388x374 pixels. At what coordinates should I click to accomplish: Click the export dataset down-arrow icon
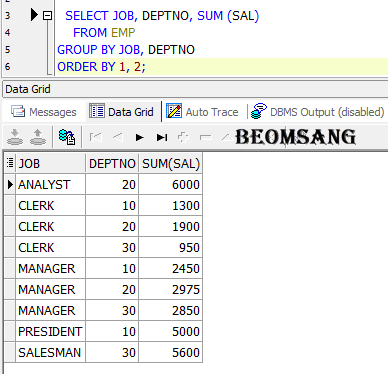click(x=15, y=137)
